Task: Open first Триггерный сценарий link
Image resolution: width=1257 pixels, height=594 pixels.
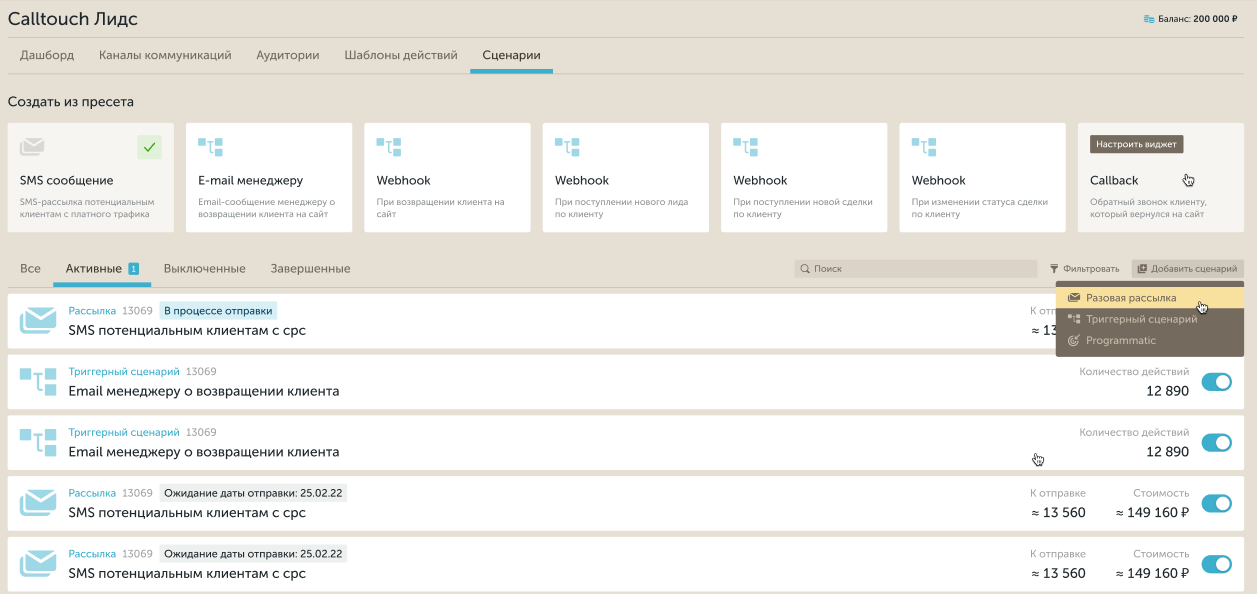Action: [x=124, y=372]
